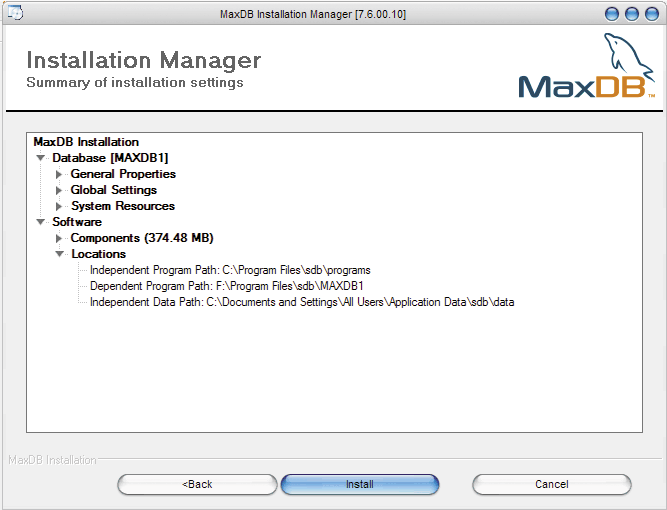This screenshot has width=667, height=510.
Task: Select the Database [MAXDB1] tree item
Action: pyautogui.click(x=110, y=158)
